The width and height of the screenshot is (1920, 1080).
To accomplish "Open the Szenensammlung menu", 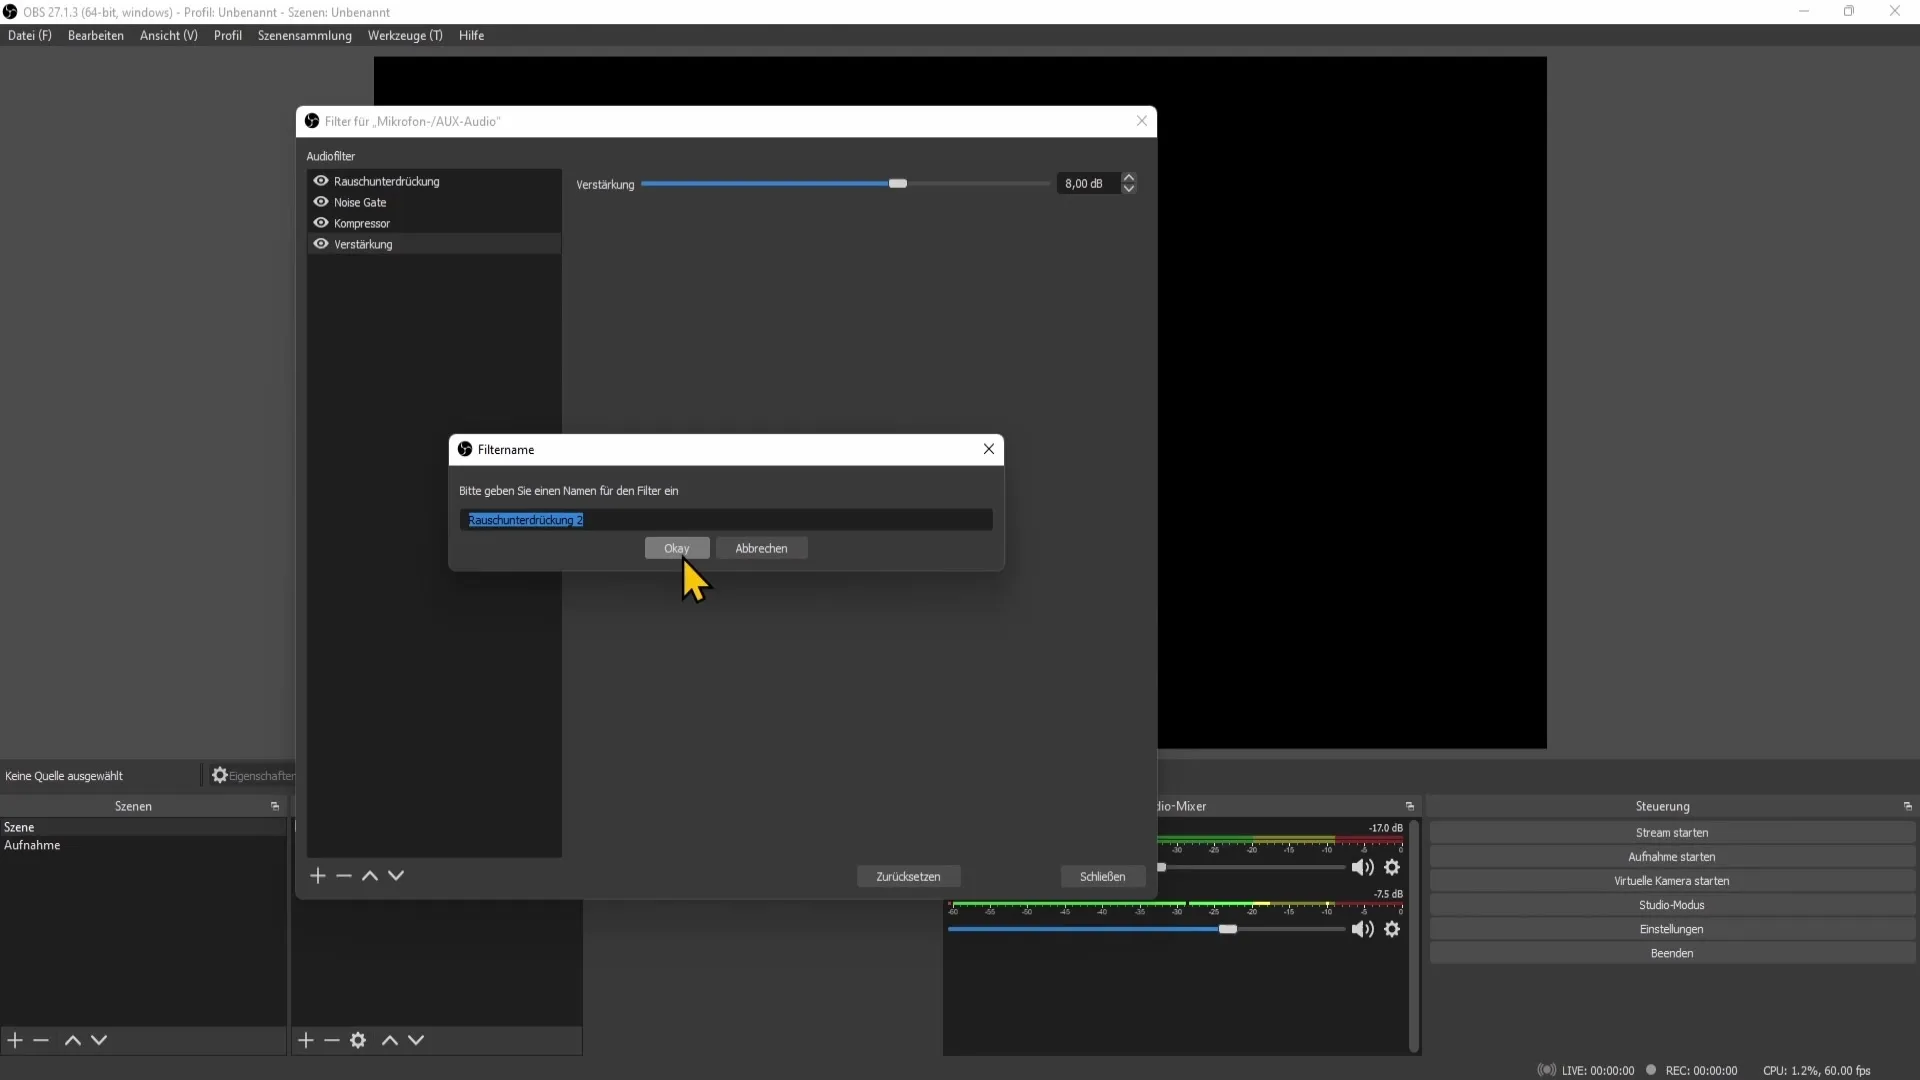I will coord(305,35).
